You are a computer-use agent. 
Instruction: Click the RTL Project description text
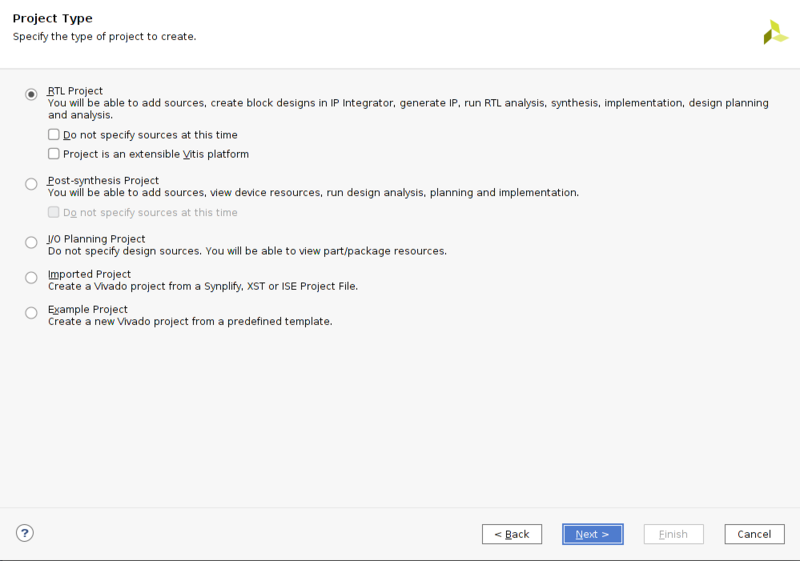click(x=408, y=109)
